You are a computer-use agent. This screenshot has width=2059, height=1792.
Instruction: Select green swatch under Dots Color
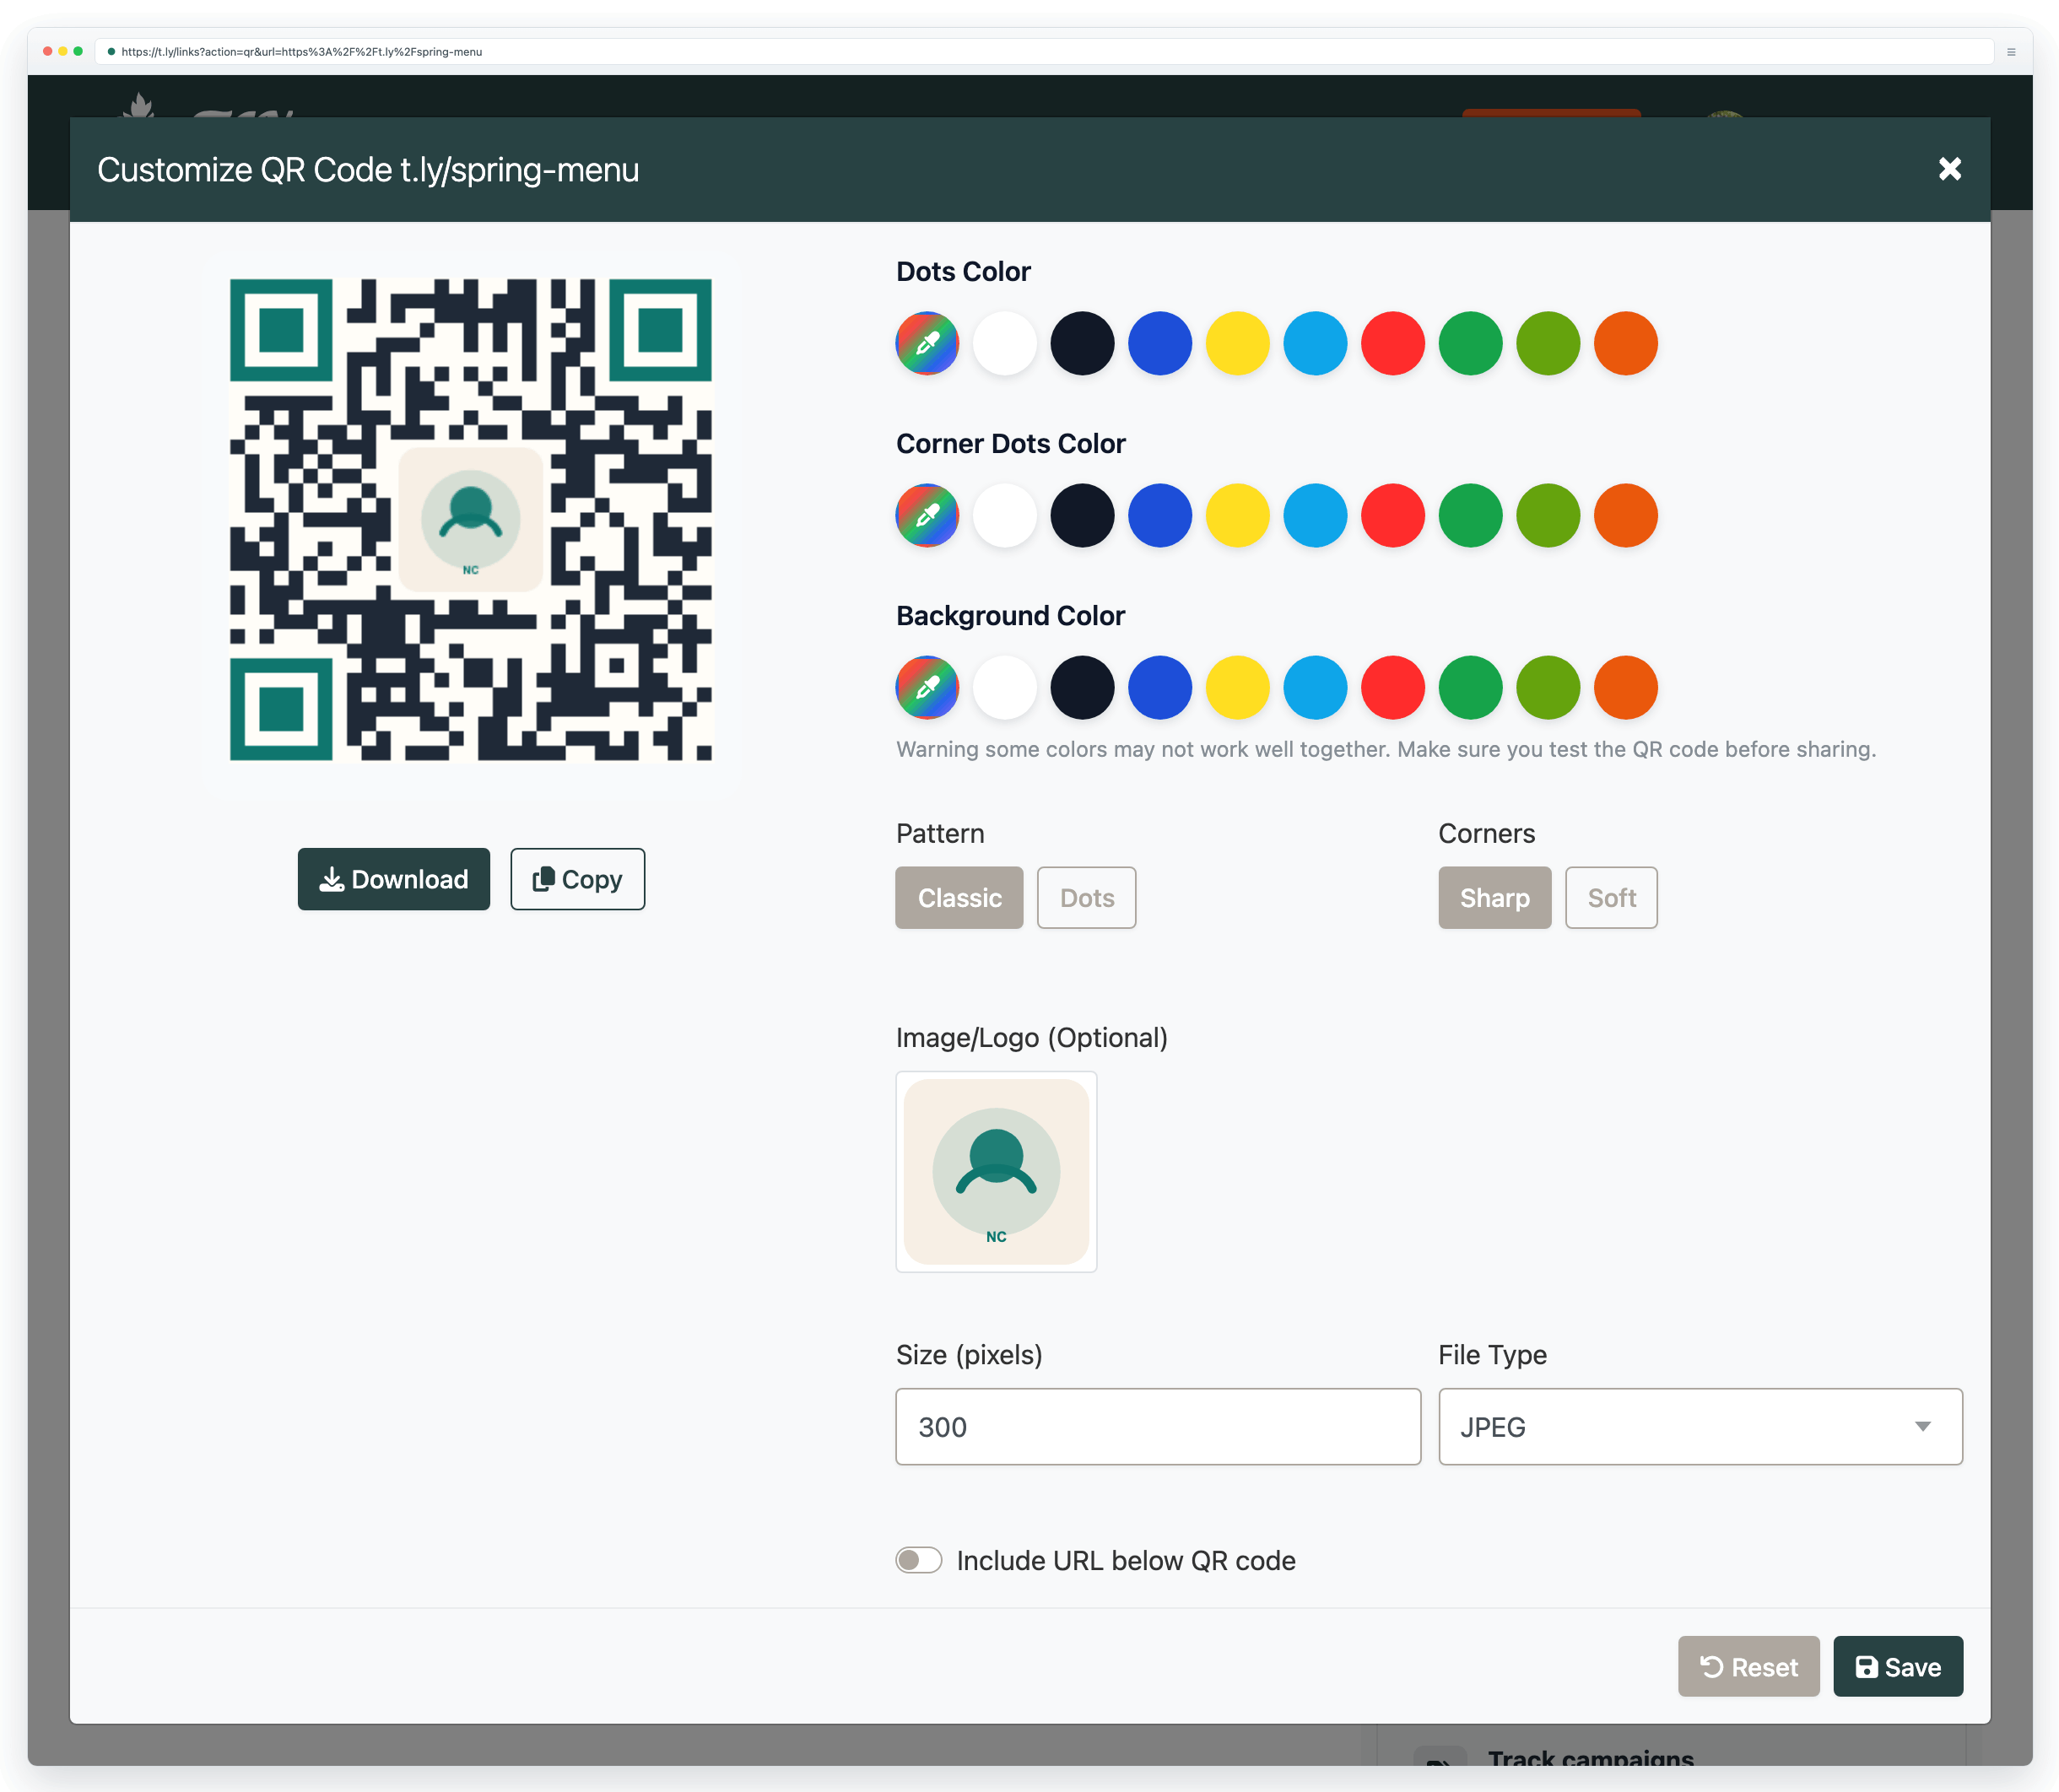pyautogui.click(x=1471, y=343)
